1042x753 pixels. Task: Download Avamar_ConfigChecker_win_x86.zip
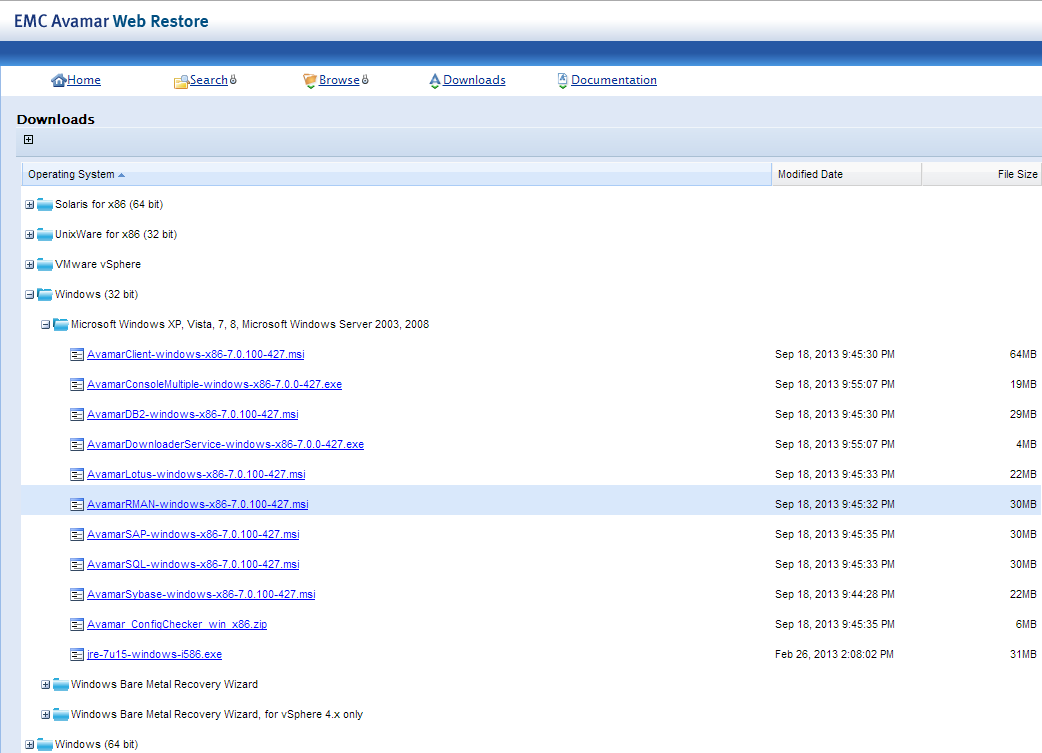coord(177,624)
